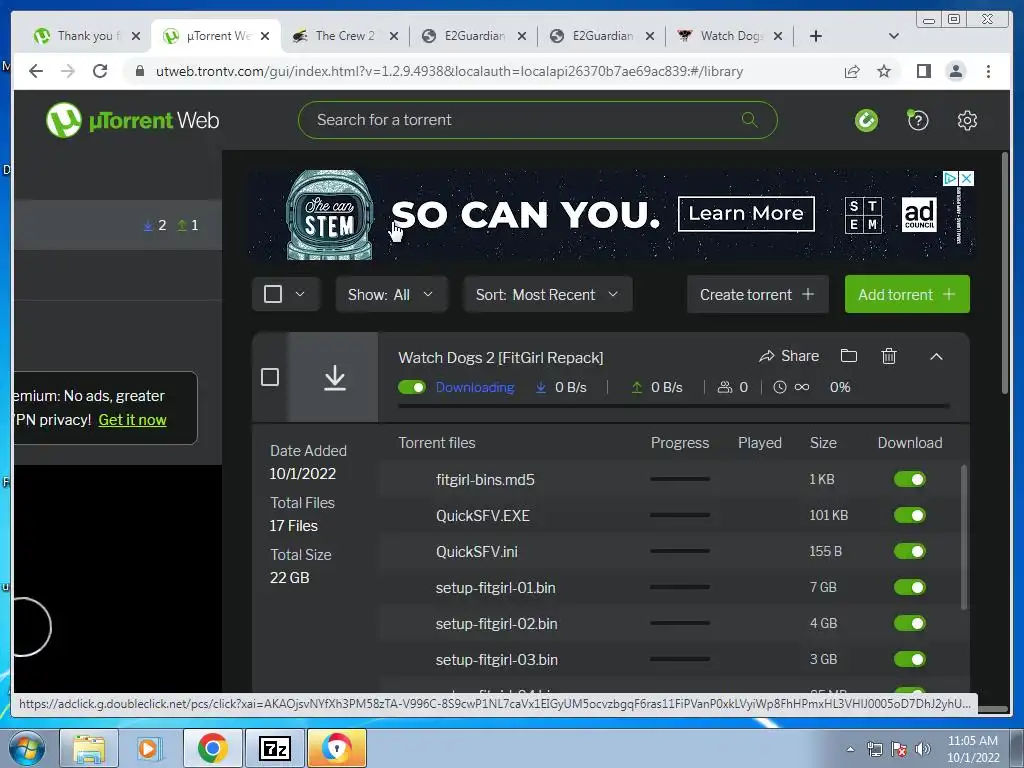Switch to the first E2Guardian tab
The height and width of the screenshot is (768, 1024).
(473, 36)
